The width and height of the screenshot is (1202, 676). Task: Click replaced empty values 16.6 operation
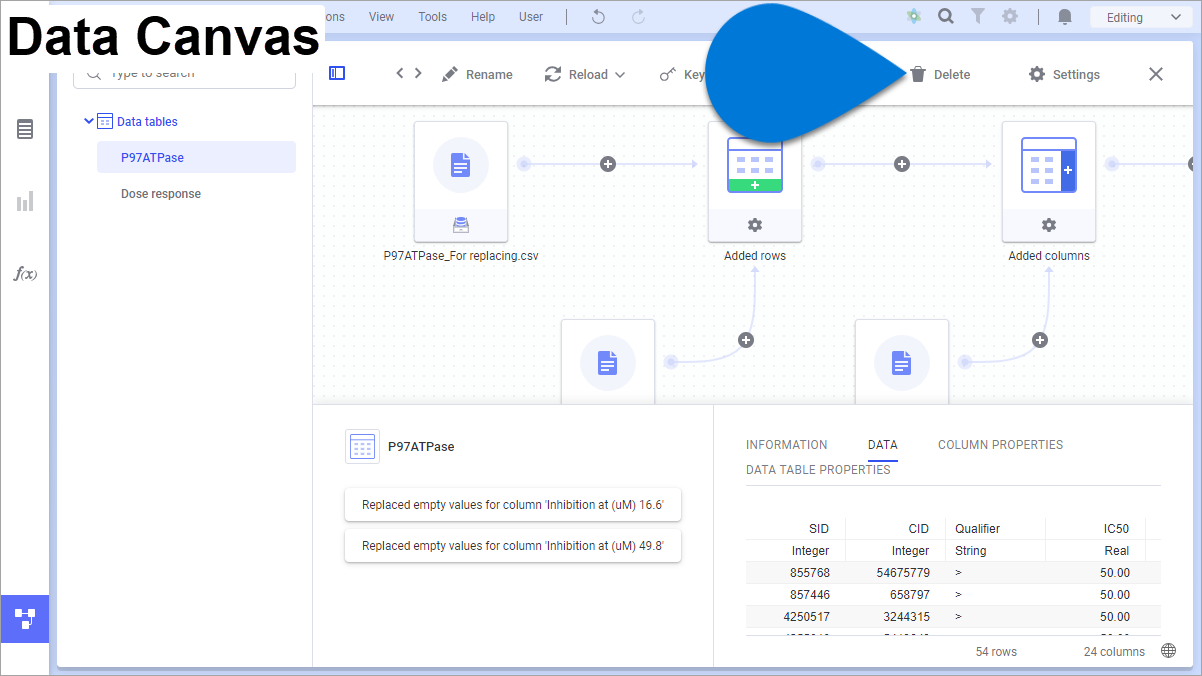click(x=513, y=505)
